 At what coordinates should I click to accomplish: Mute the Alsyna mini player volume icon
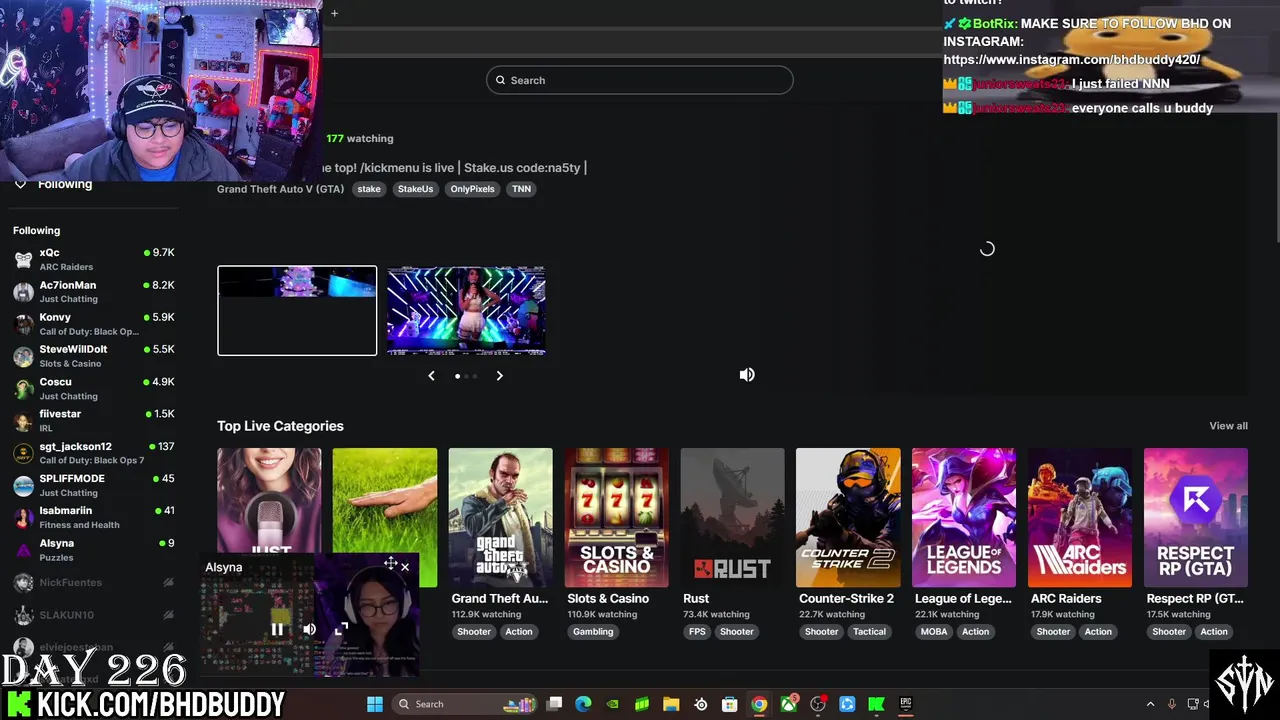tap(309, 630)
